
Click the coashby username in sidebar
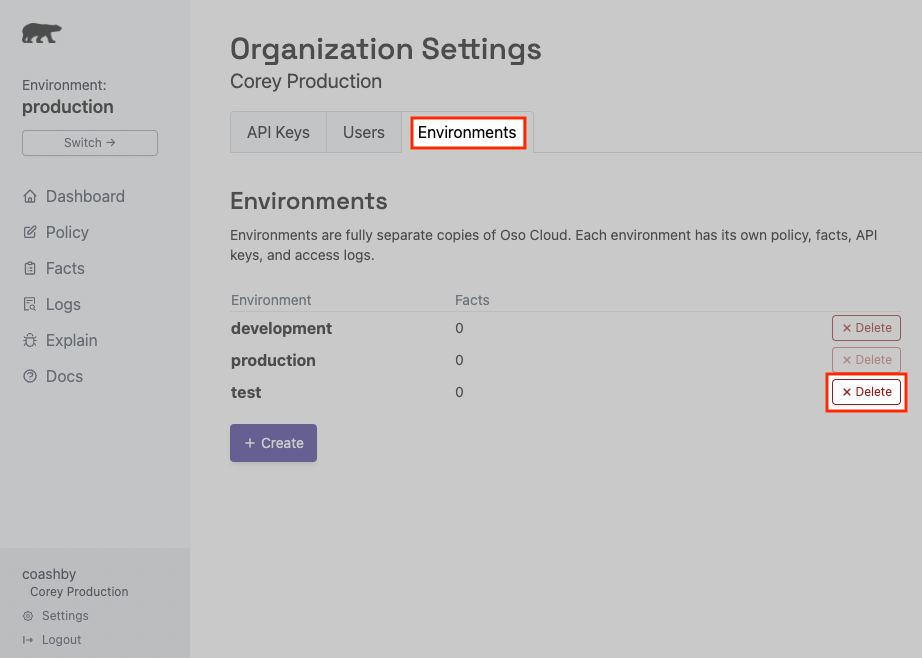coord(49,574)
